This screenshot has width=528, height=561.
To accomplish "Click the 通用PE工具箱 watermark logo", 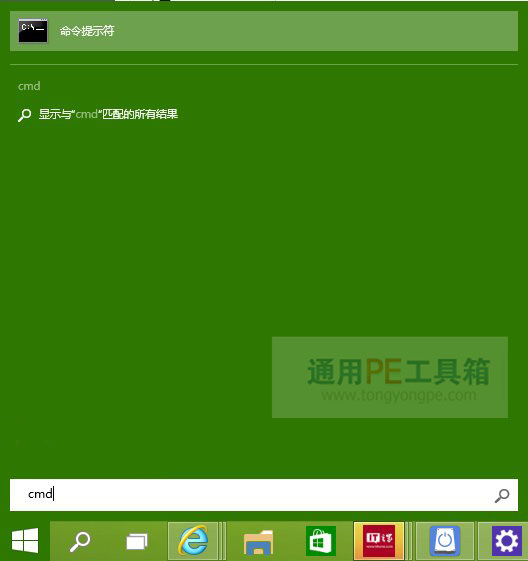I will pyautogui.click(x=399, y=372).
